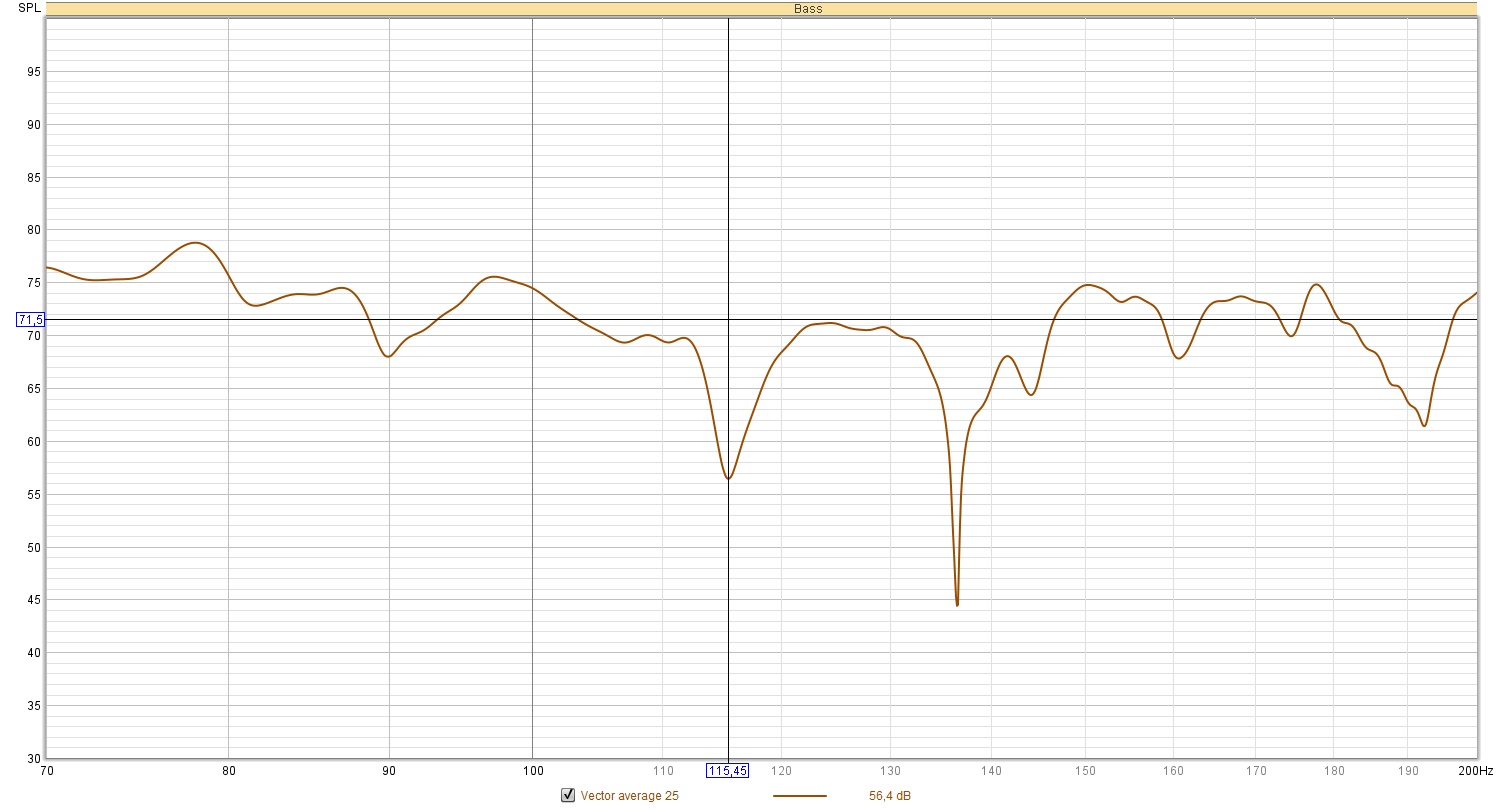1500x810 pixels.
Task: Click the 95 SPL axis label
Action: pos(34,72)
